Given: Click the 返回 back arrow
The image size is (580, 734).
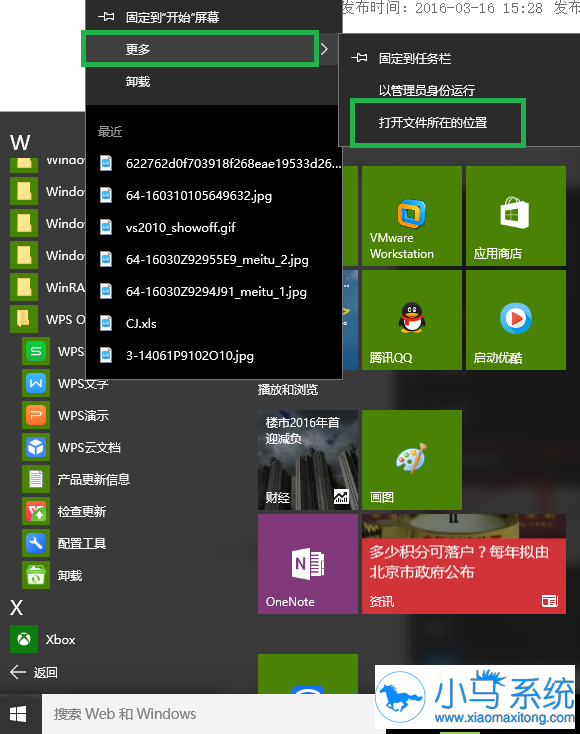Looking at the screenshot, I should [x=18, y=672].
